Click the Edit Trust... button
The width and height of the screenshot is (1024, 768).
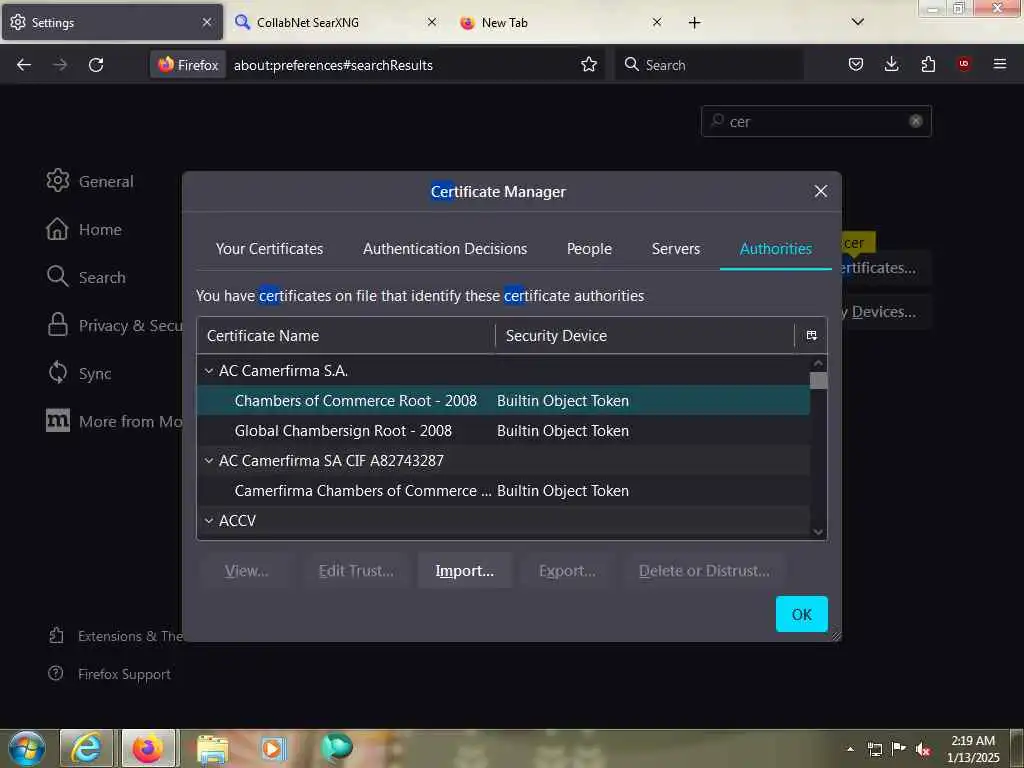coord(356,571)
